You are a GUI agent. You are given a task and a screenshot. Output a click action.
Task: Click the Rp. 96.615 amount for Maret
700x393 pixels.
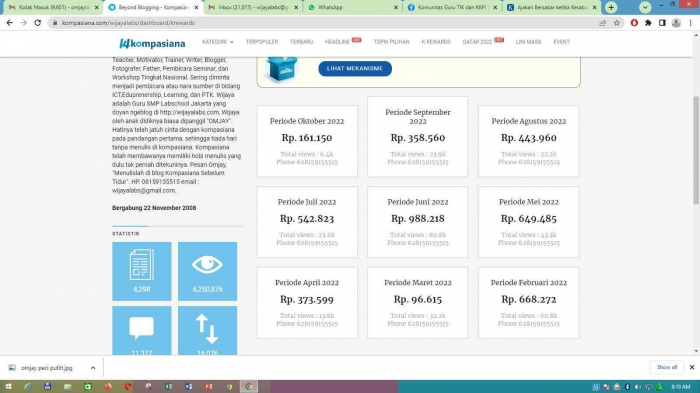[x=417, y=300]
